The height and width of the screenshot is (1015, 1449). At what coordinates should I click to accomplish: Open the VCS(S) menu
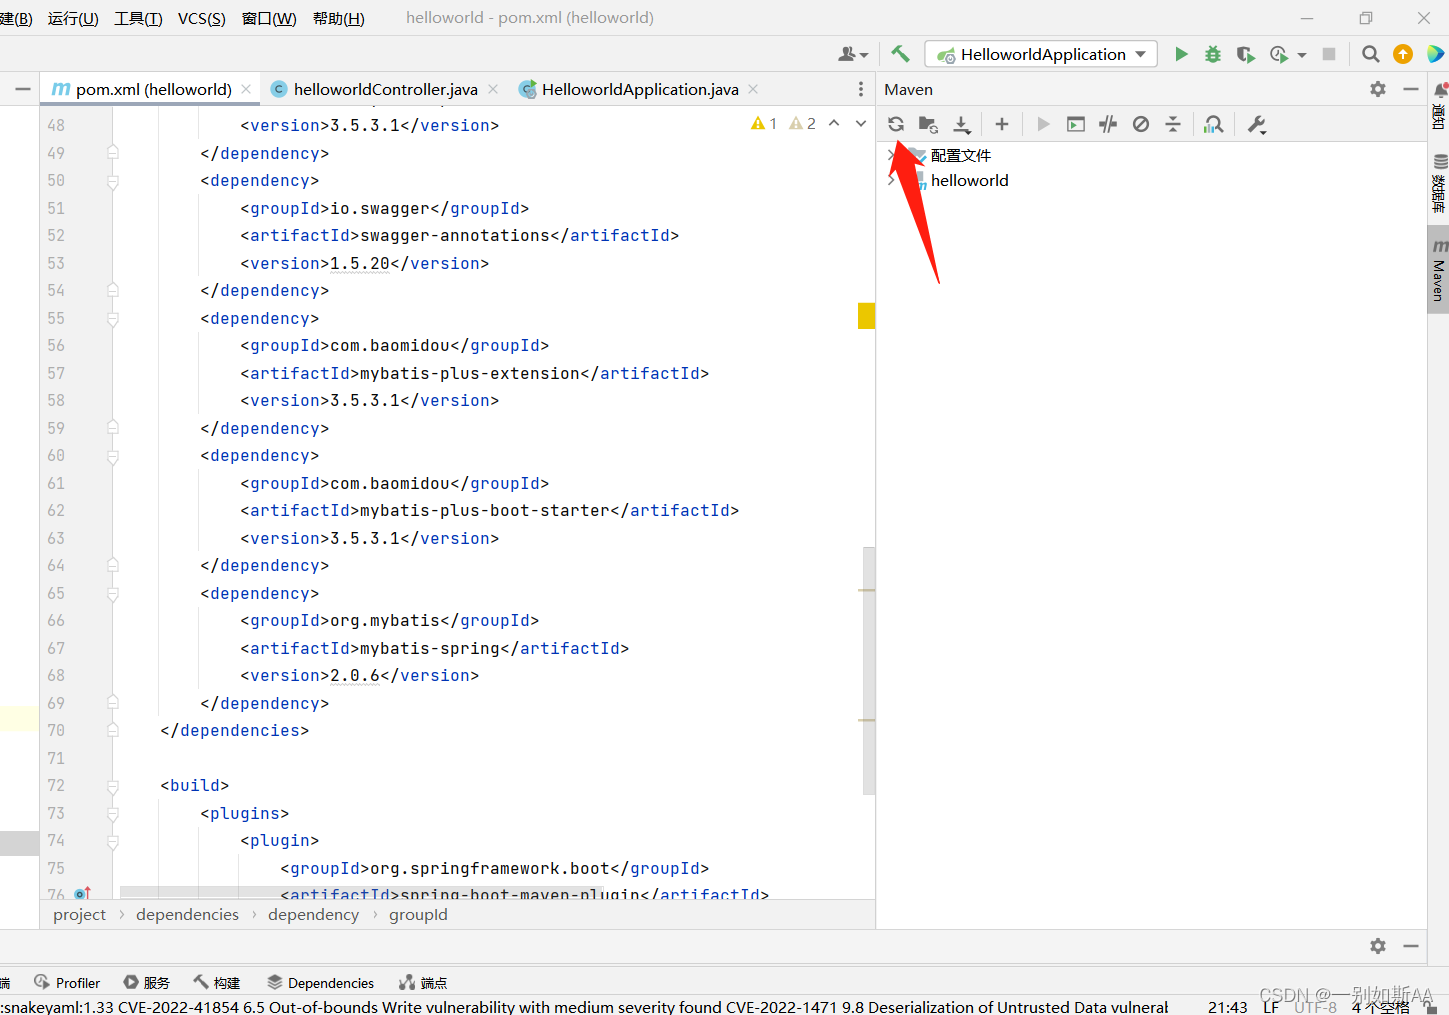[202, 18]
